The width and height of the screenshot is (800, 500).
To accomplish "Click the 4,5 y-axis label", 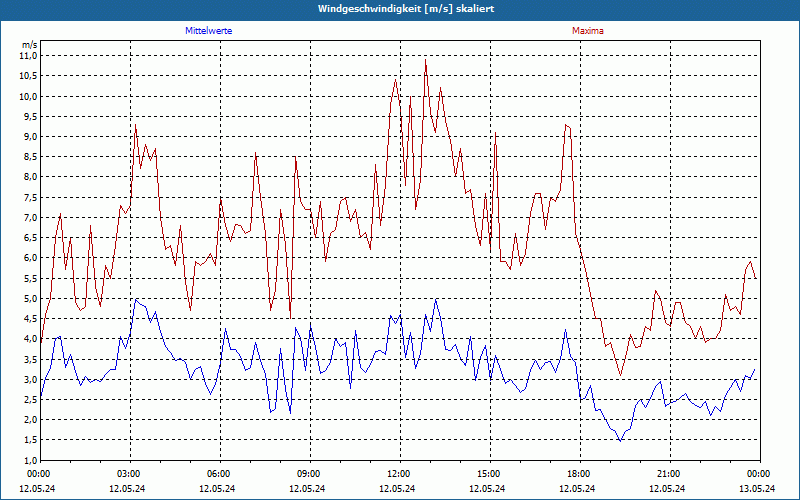I will [x=31, y=318].
